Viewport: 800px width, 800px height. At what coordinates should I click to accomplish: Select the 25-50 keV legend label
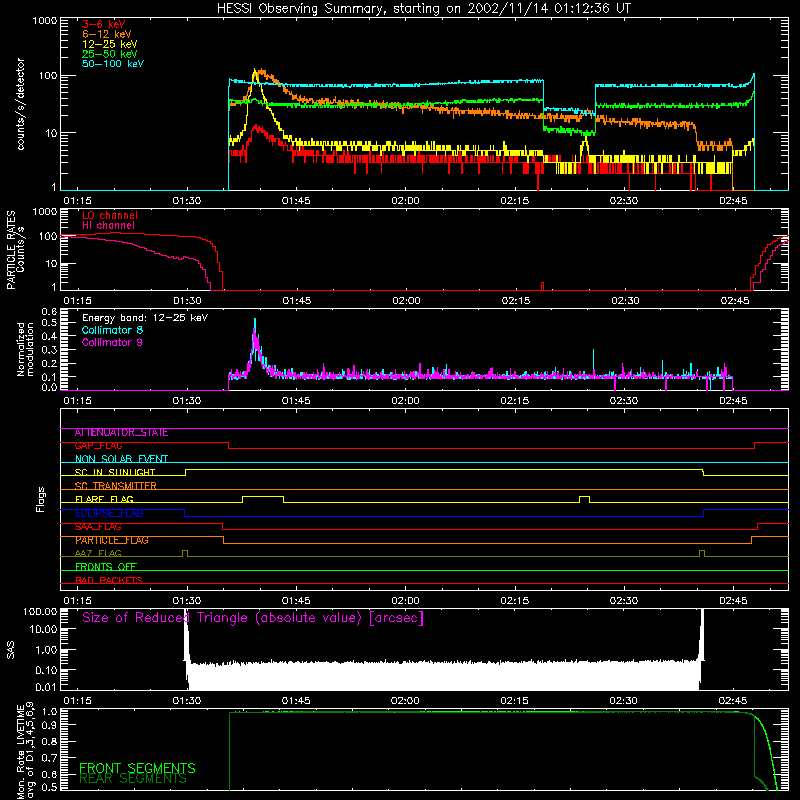tap(110, 54)
